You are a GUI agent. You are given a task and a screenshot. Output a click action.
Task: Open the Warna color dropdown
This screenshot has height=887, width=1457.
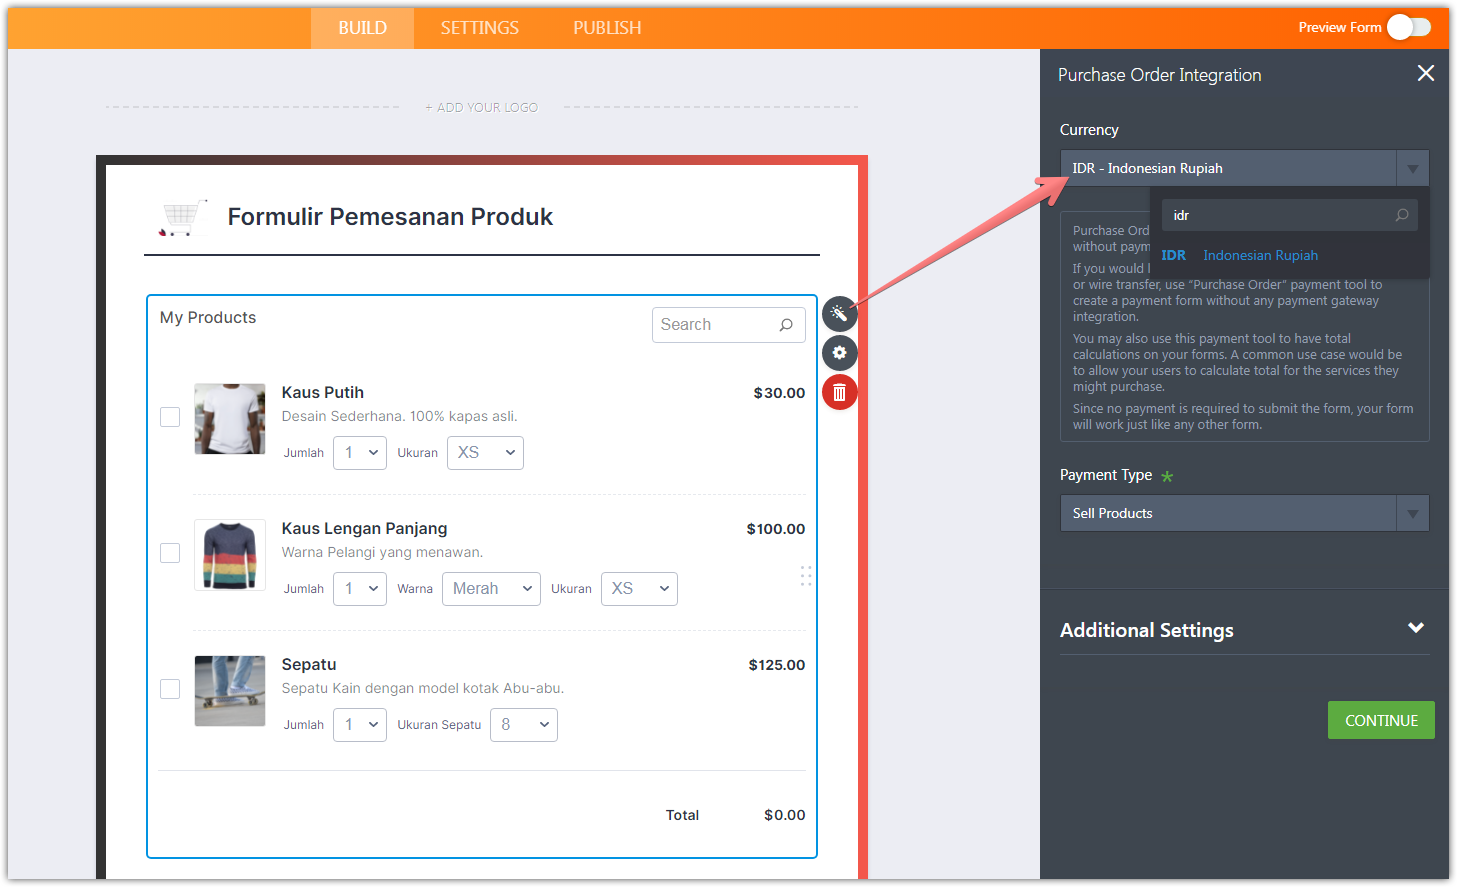(x=491, y=589)
